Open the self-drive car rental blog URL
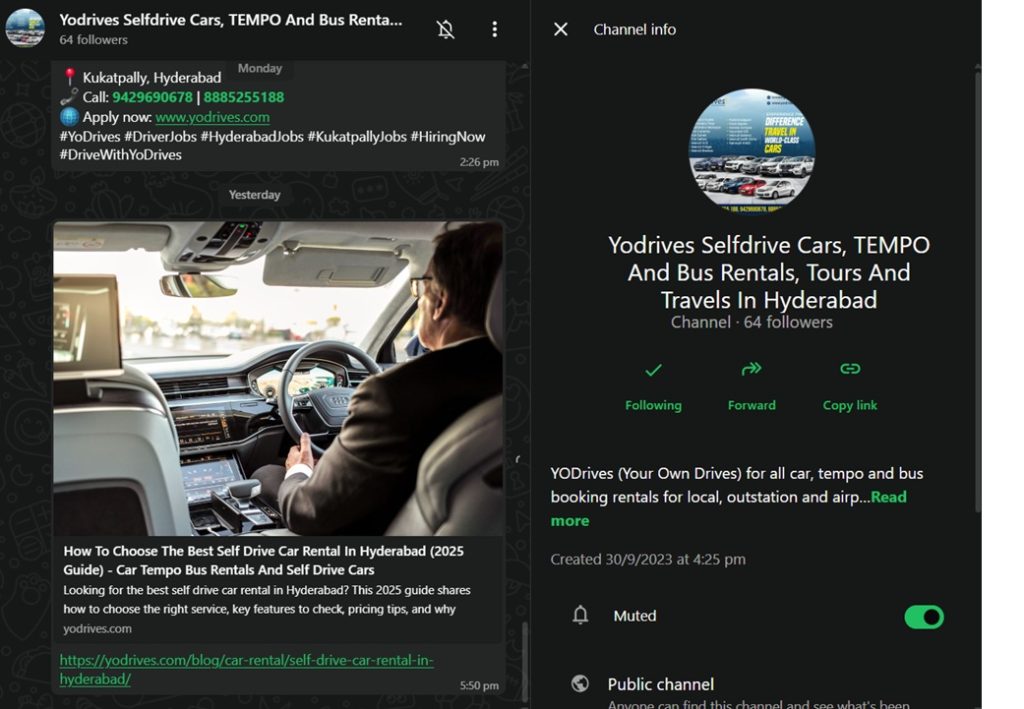The height and width of the screenshot is (709, 1024). pyautogui.click(x=246, y=669)
